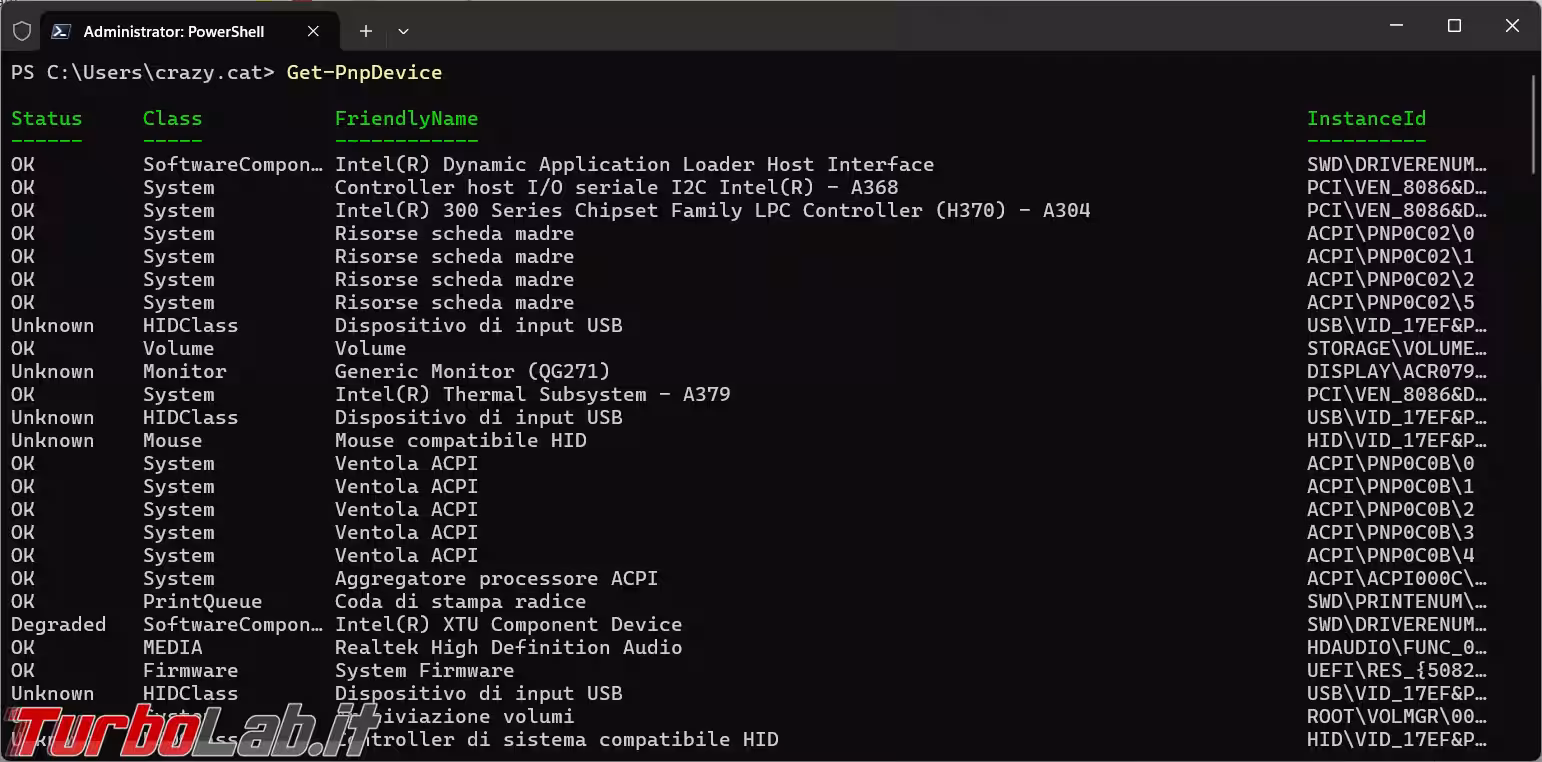This screenshot has width=1542, height=762.
Task: Click the Status column header
Action: click(46, 118)
